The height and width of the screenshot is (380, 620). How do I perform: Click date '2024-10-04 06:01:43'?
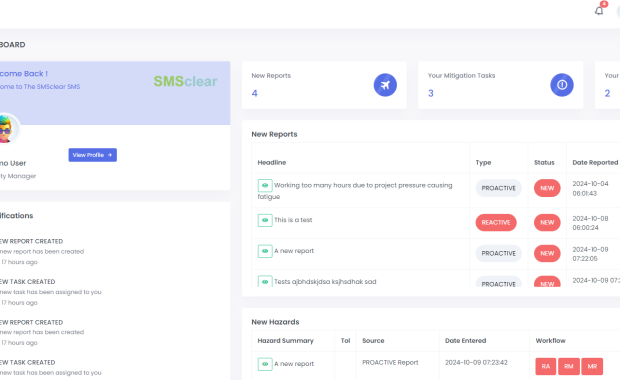(x=590, y=189)
